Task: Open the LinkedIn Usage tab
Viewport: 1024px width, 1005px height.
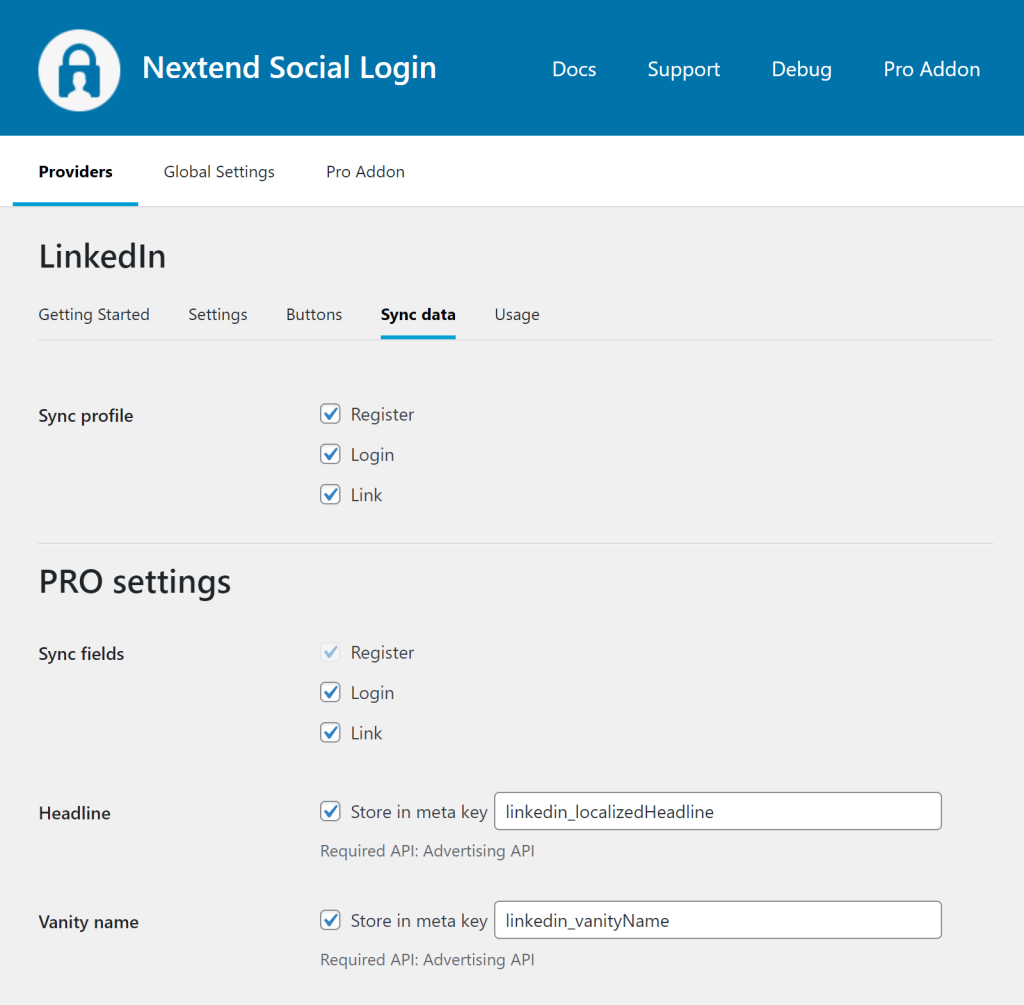Action: [x=517, y=314]
